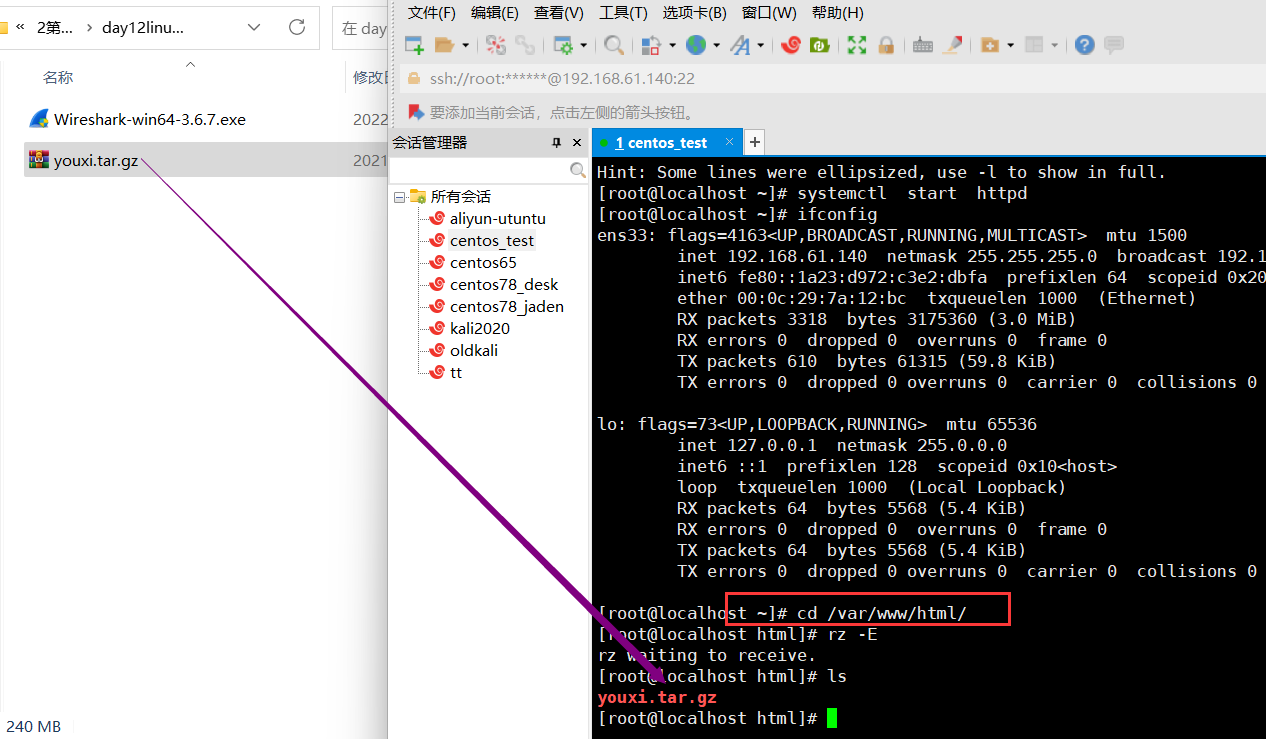Open the dropdown beside new folder plus icon

[1010, 45]
